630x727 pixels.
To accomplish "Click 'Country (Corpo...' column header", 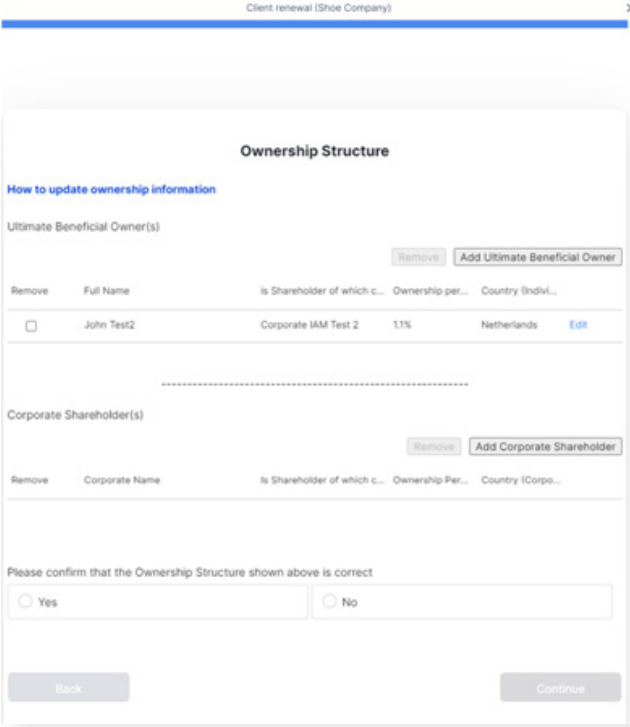I will [520, 480].
